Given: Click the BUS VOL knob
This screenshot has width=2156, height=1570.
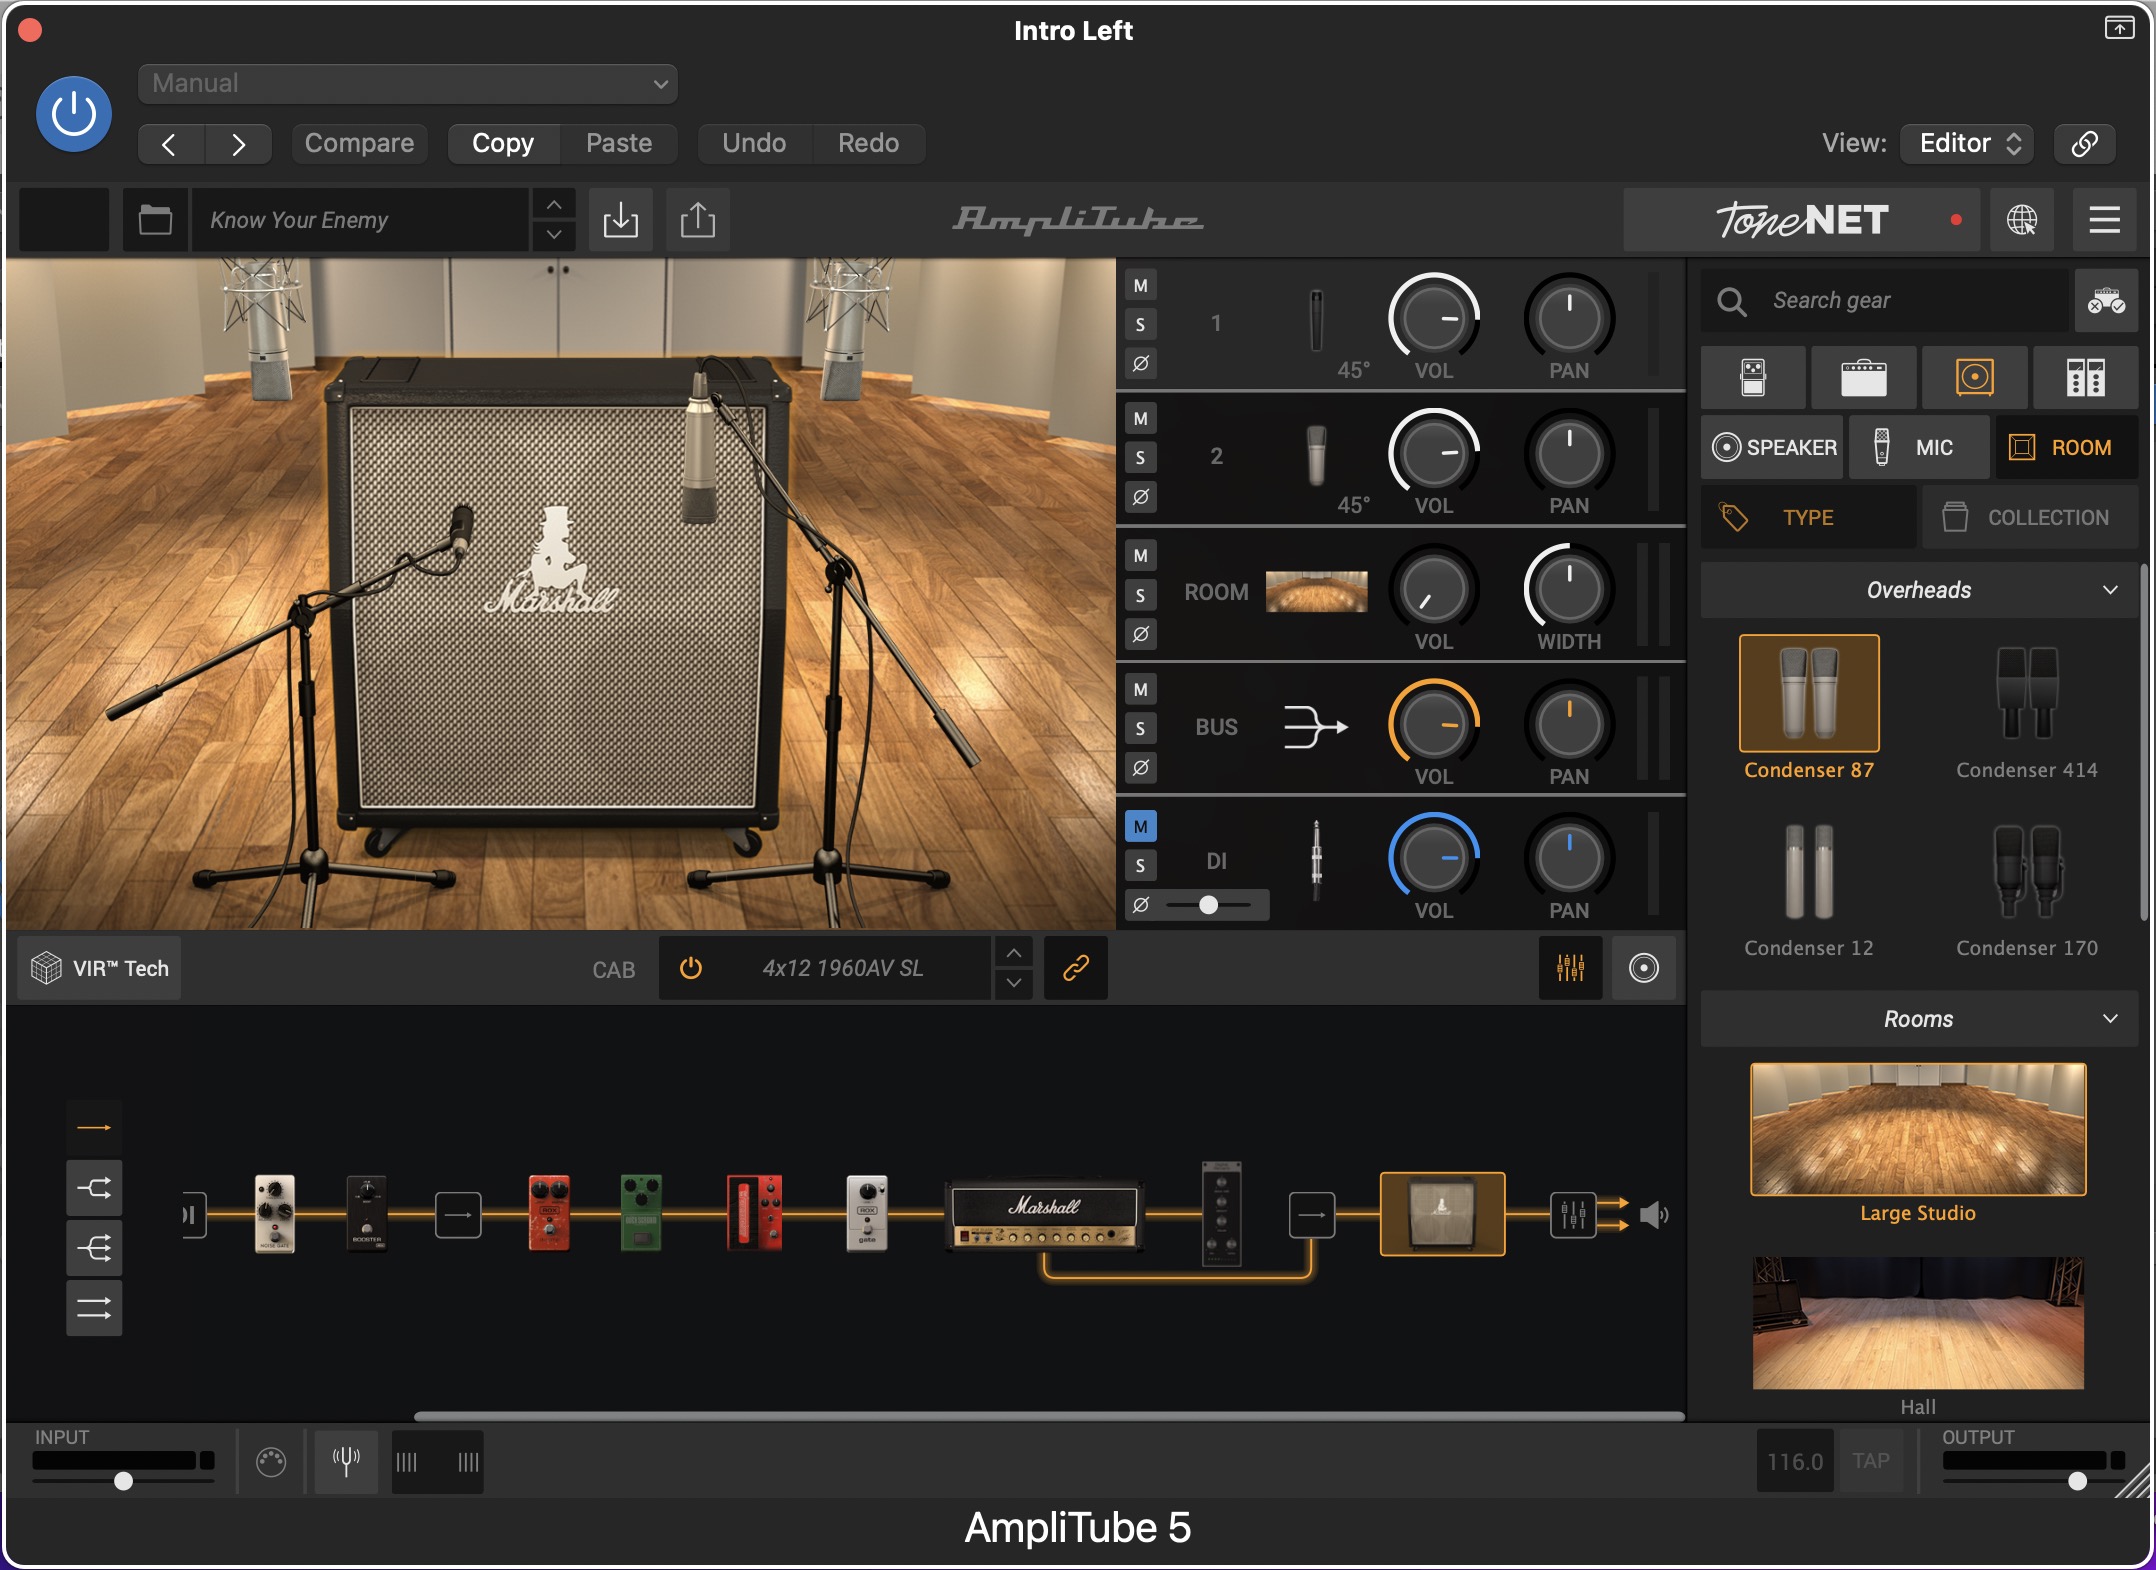Looking at the screenshot, I should click(x=1434, y=725).
